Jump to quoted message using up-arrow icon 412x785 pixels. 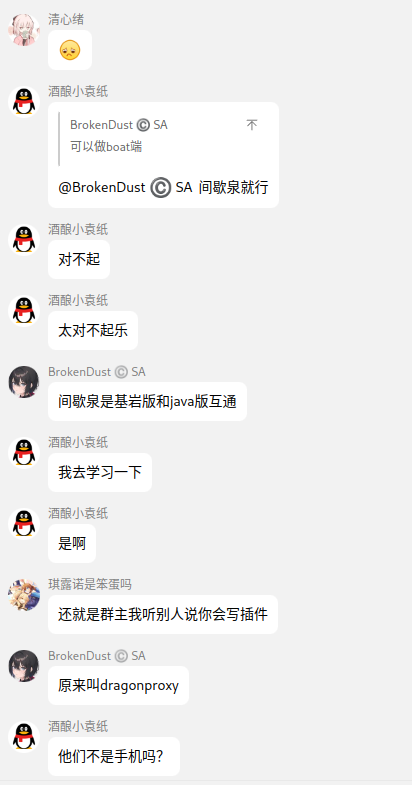(x=252, y=125)
